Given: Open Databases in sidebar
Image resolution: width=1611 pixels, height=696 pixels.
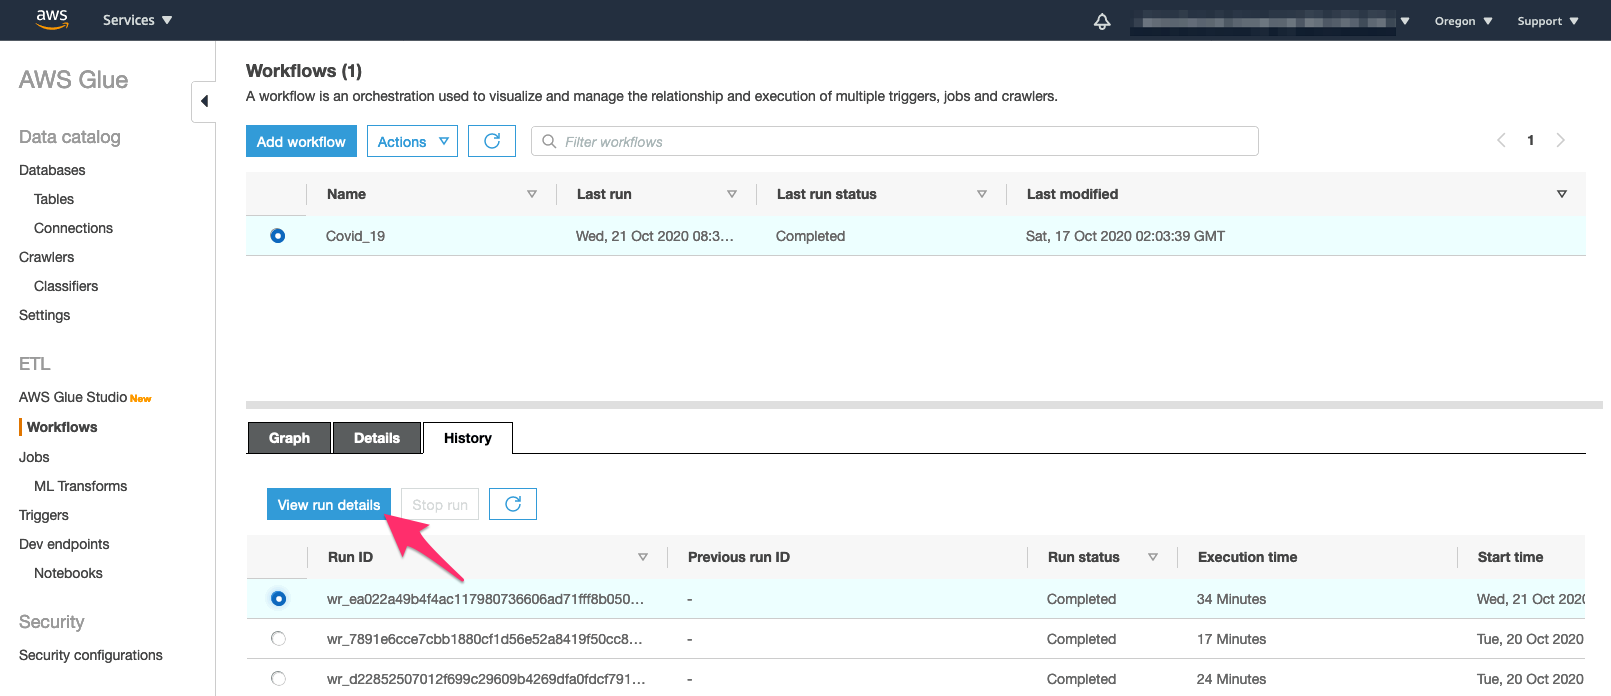Looking at the screenshot, I should (x=52, y=170).
